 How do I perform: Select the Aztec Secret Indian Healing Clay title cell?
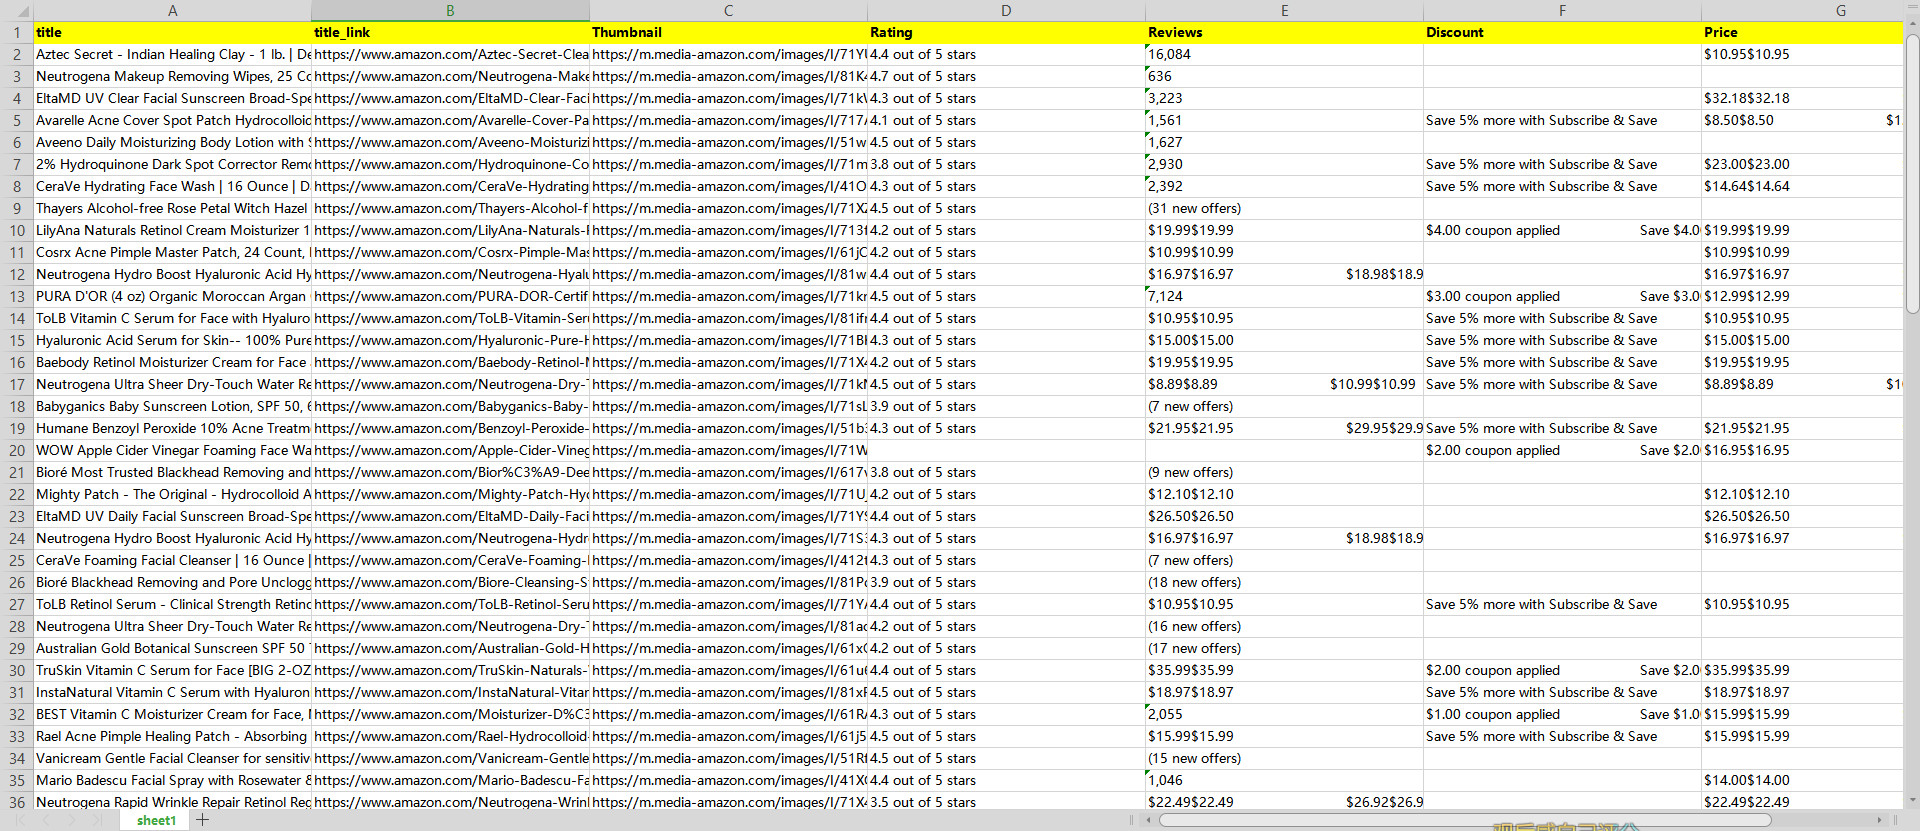pyautogui.click(x=172, y=54)
